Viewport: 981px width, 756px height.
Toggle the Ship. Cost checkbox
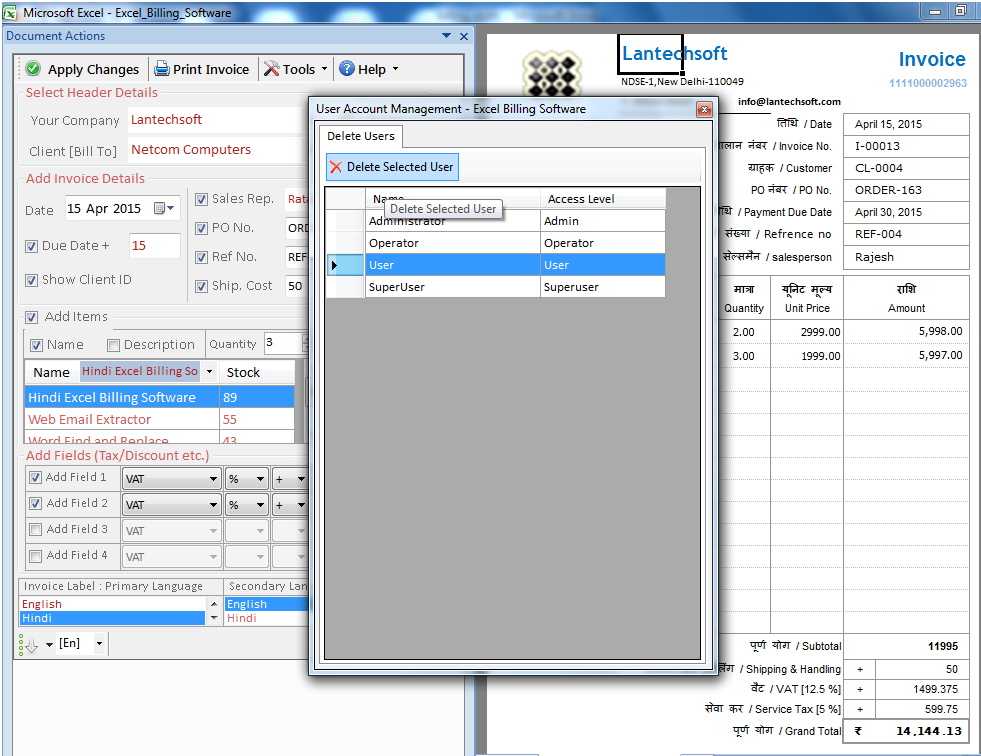[x=201, y=287]
